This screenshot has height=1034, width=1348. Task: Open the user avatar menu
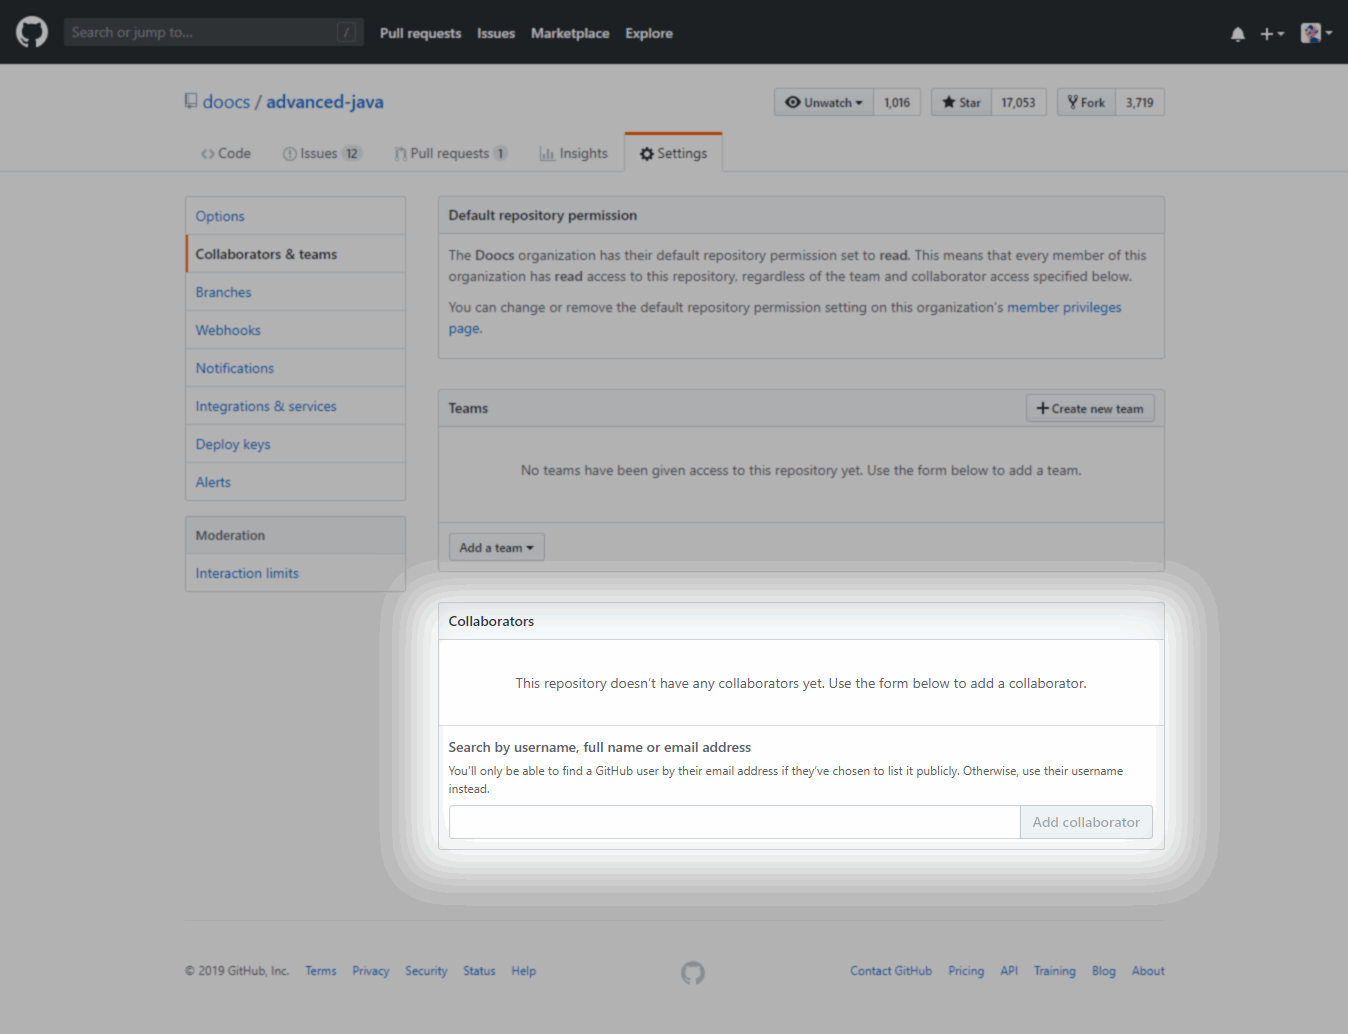pyautogui.click(x=1315, y=33)
